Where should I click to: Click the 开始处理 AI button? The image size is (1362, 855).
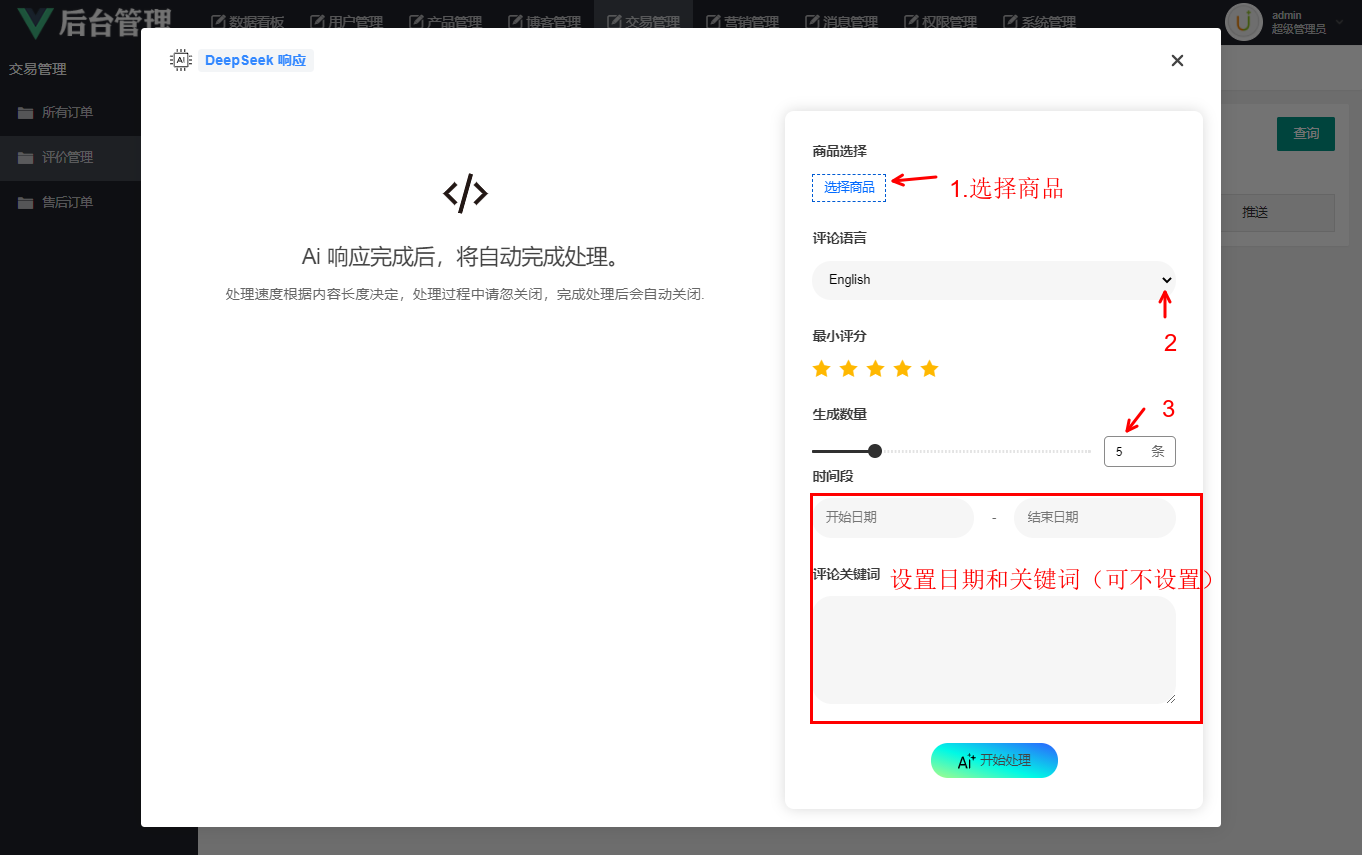pyautogui.click(x=994, y=761)
